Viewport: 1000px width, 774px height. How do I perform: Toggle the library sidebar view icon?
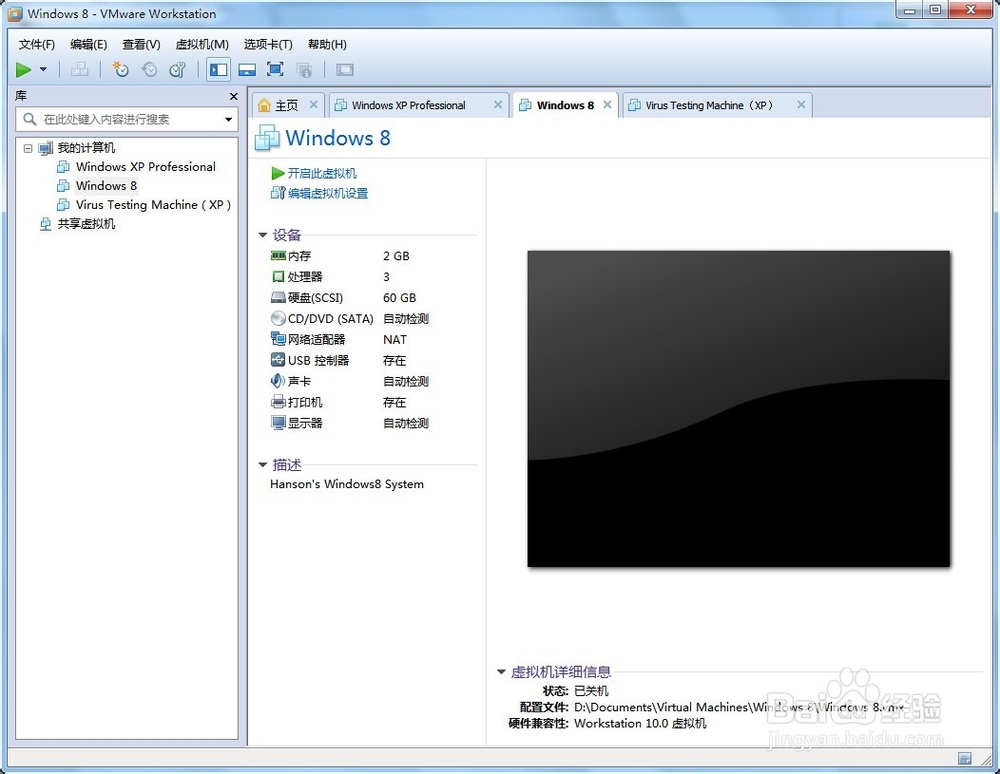pos(219,69)
